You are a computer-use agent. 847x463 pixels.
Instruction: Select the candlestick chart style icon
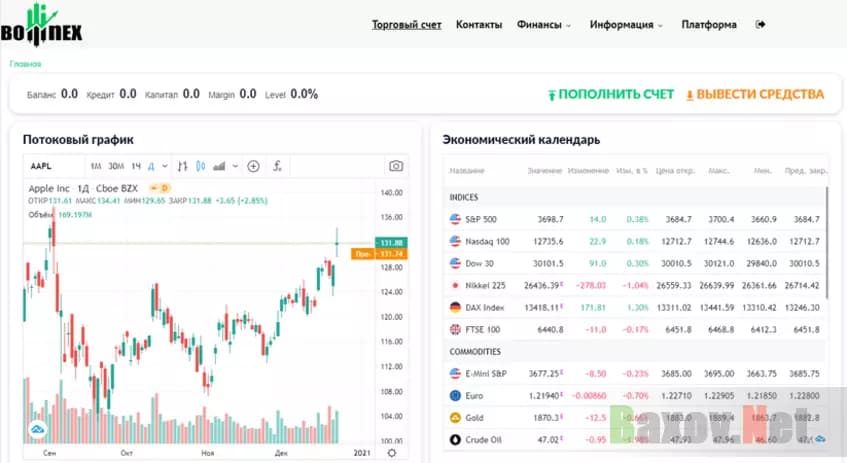[201, 166]
